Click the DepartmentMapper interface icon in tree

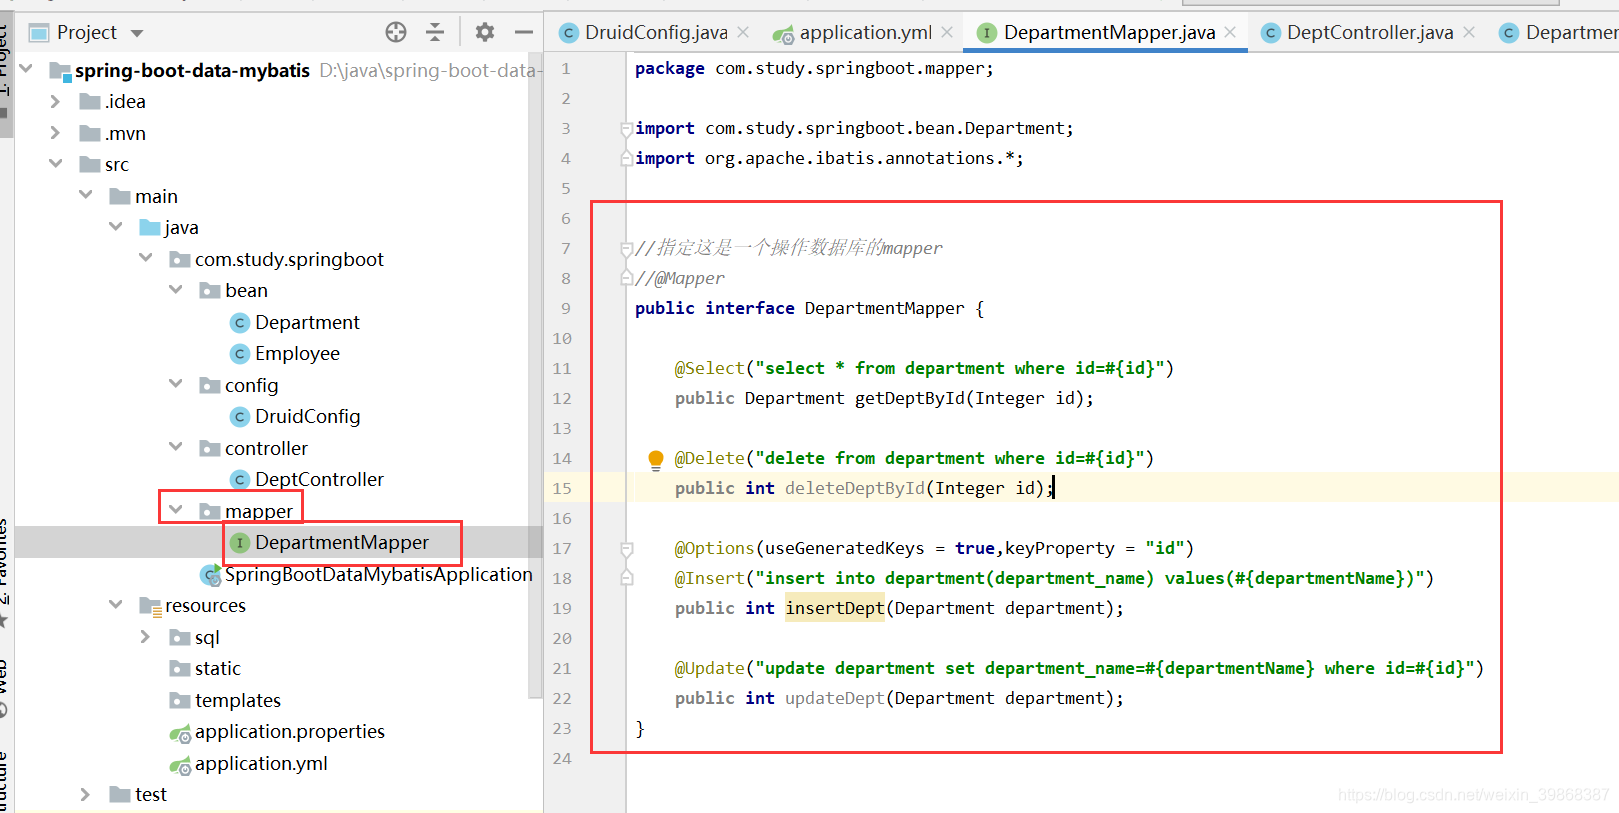point(240,543)
